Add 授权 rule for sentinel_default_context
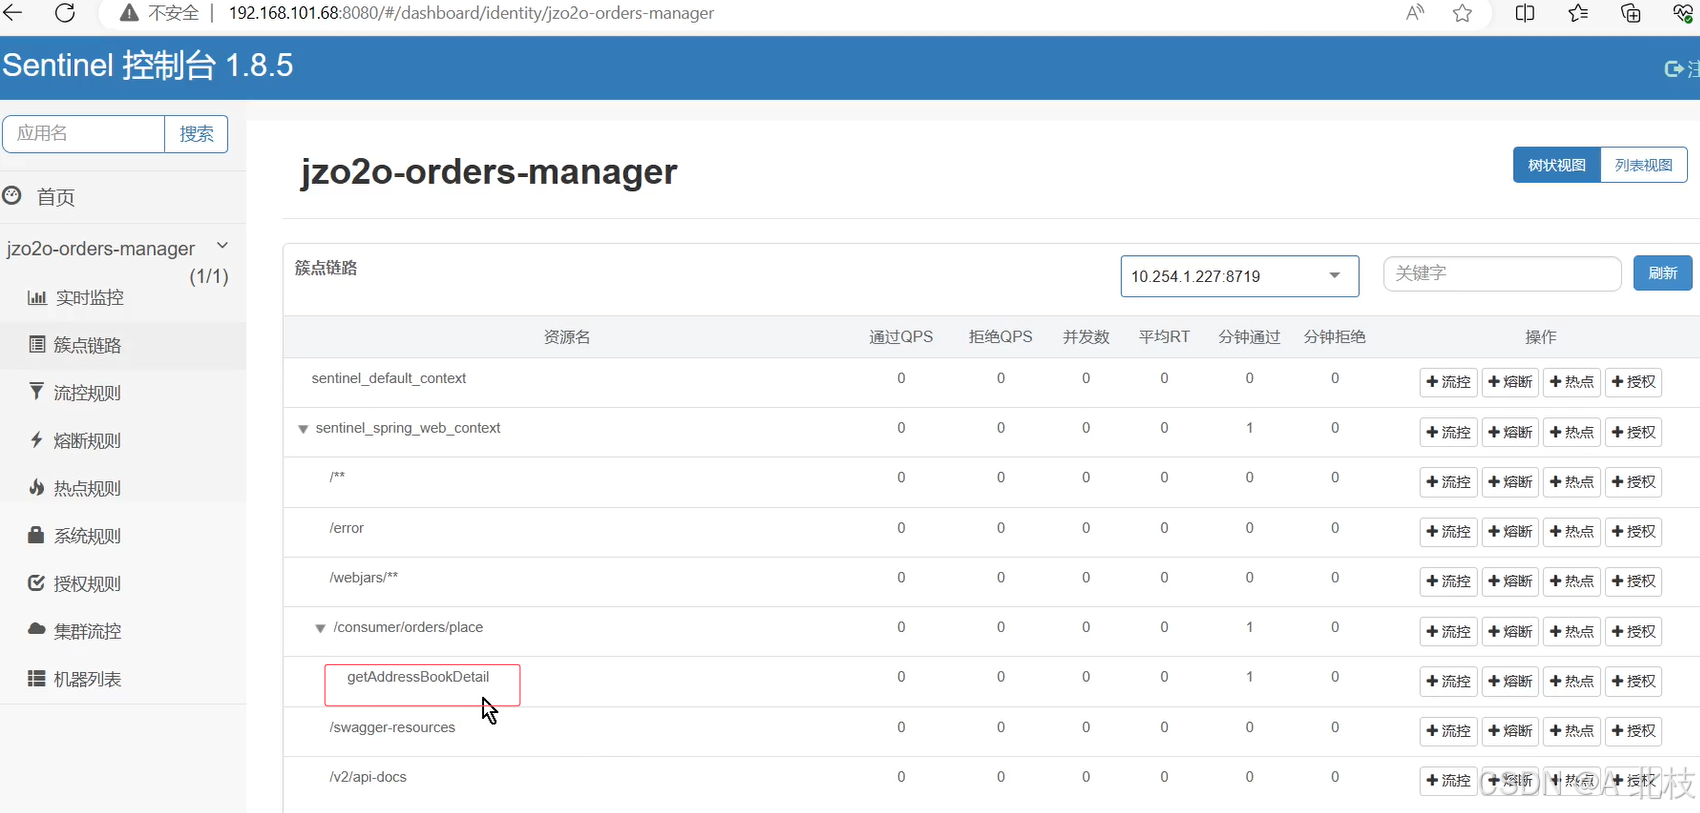This screenshot has width=1700, height=813. (x=1633, y=382)
